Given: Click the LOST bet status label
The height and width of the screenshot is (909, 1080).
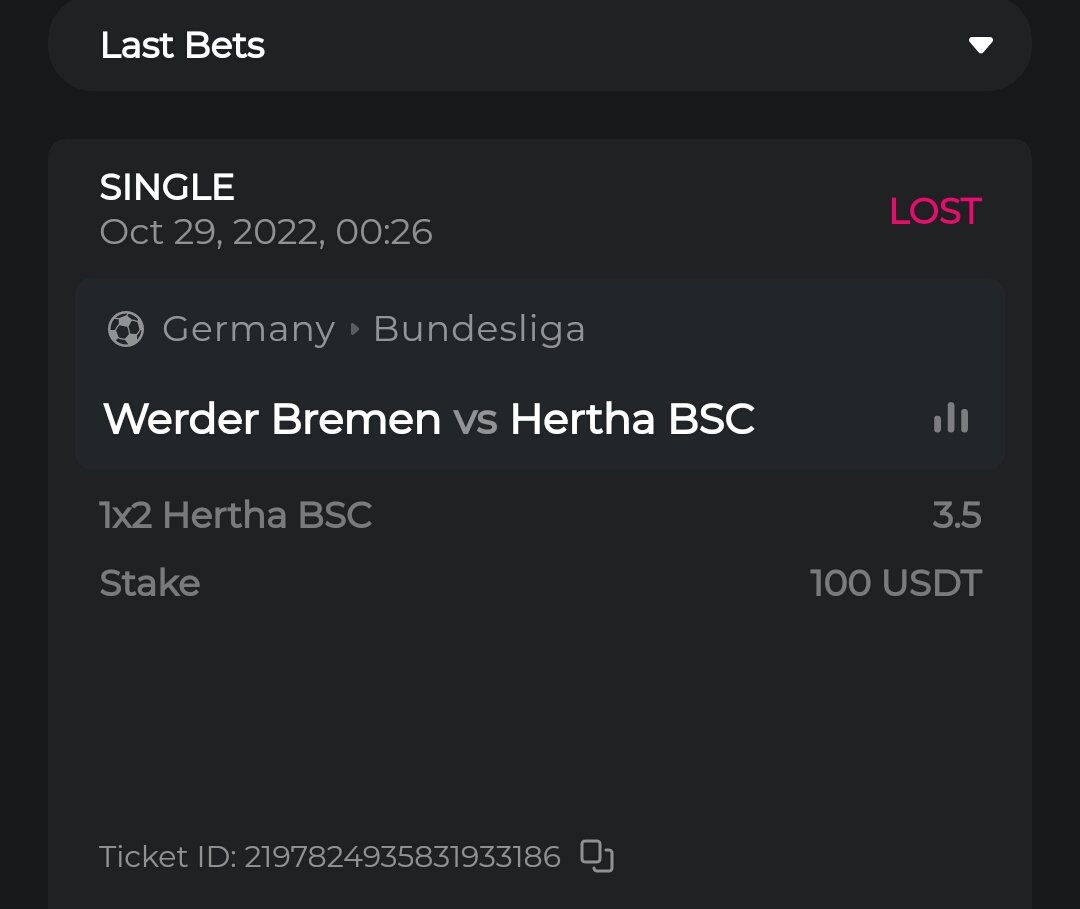Looking at the screenshot, I should [935, 211].
